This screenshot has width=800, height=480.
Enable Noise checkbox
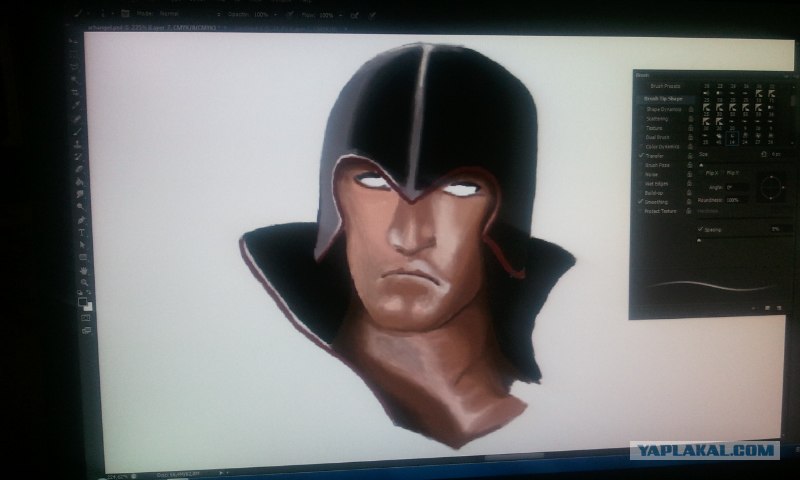tap(641, 174)
